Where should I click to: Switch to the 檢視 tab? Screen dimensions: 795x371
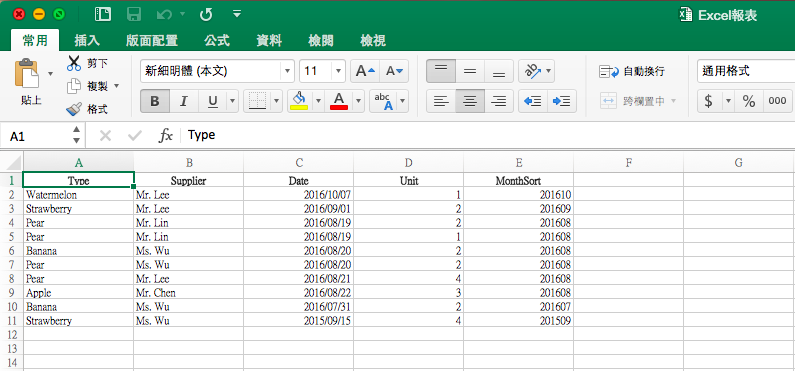(373, 41)
